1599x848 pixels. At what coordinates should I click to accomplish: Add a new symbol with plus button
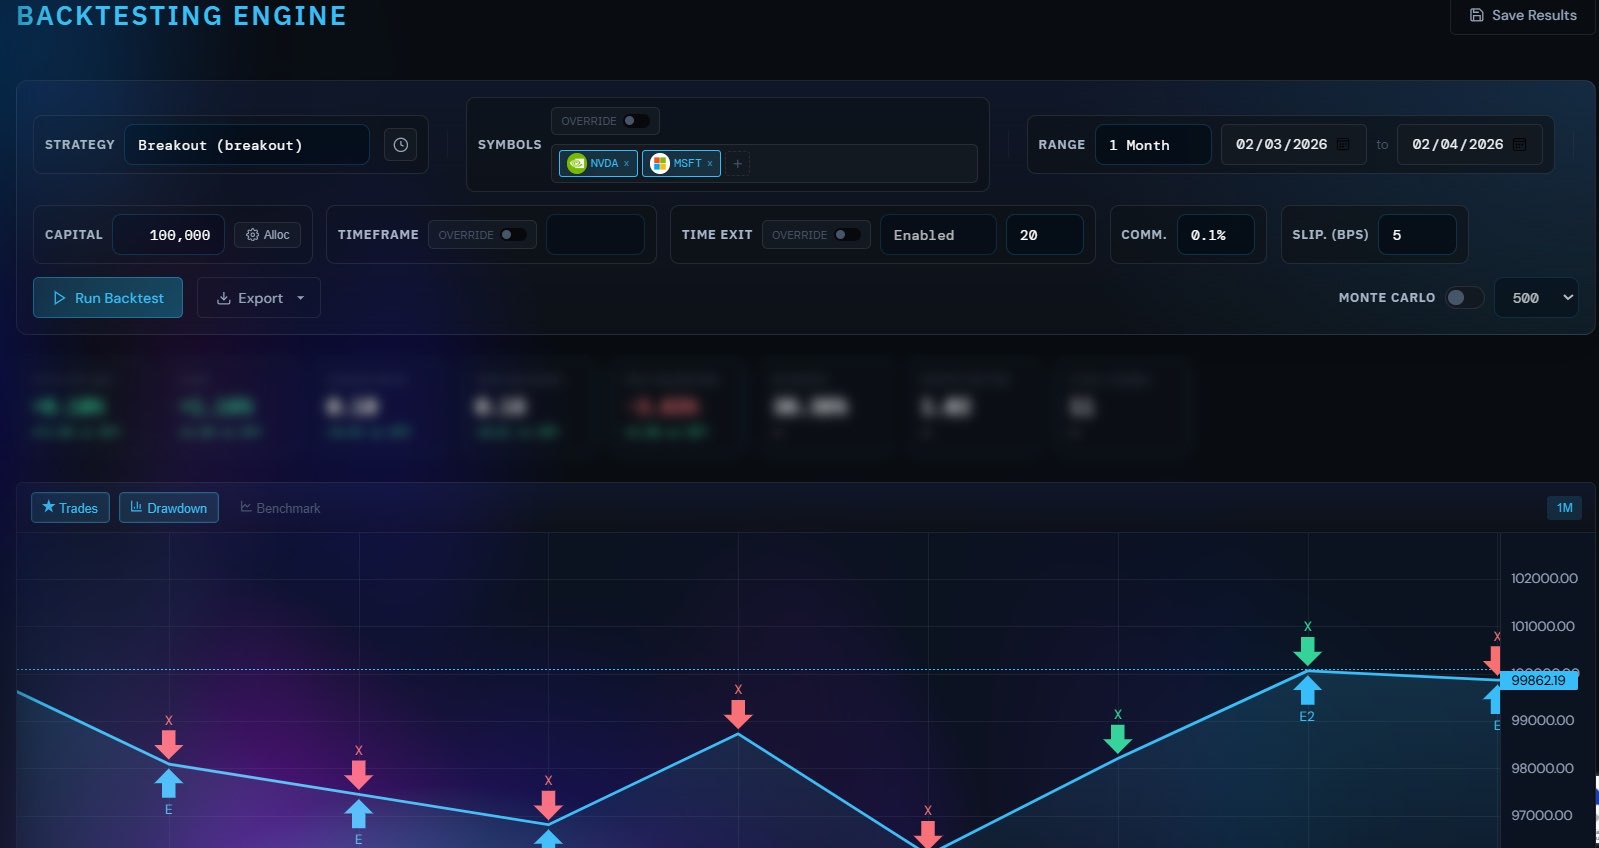pyautogui.click(x=737, y=164)
